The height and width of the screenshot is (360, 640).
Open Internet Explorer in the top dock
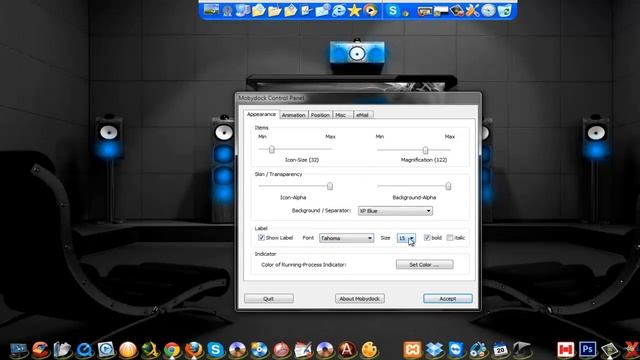338,11
